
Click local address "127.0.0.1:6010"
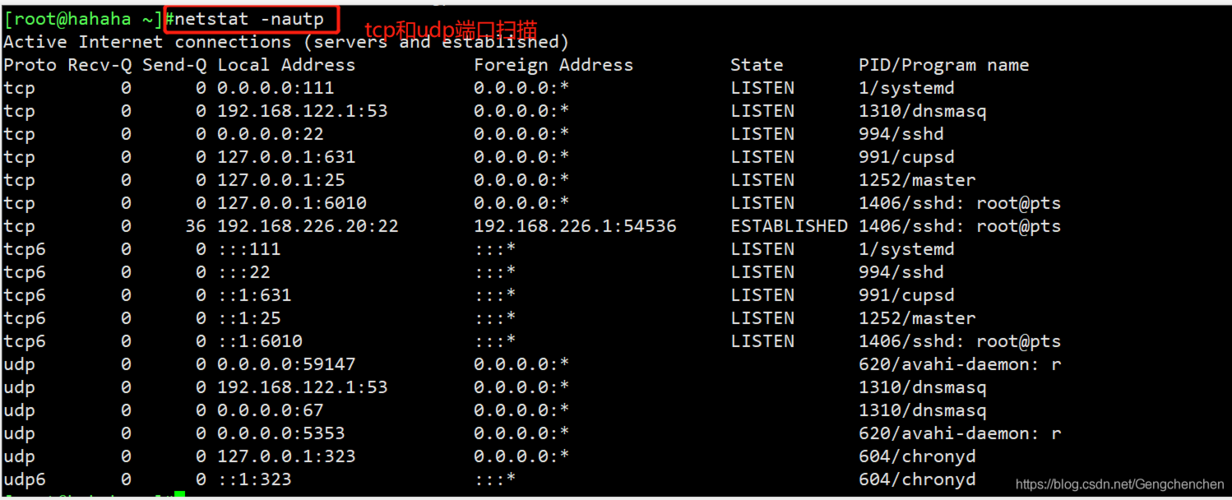coord(292,203)
